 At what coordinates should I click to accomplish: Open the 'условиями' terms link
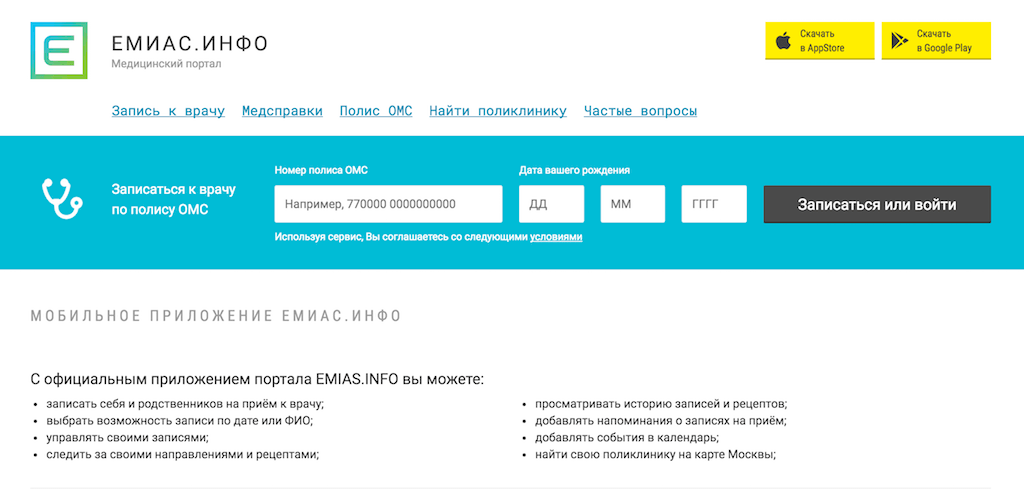(556, 238)
